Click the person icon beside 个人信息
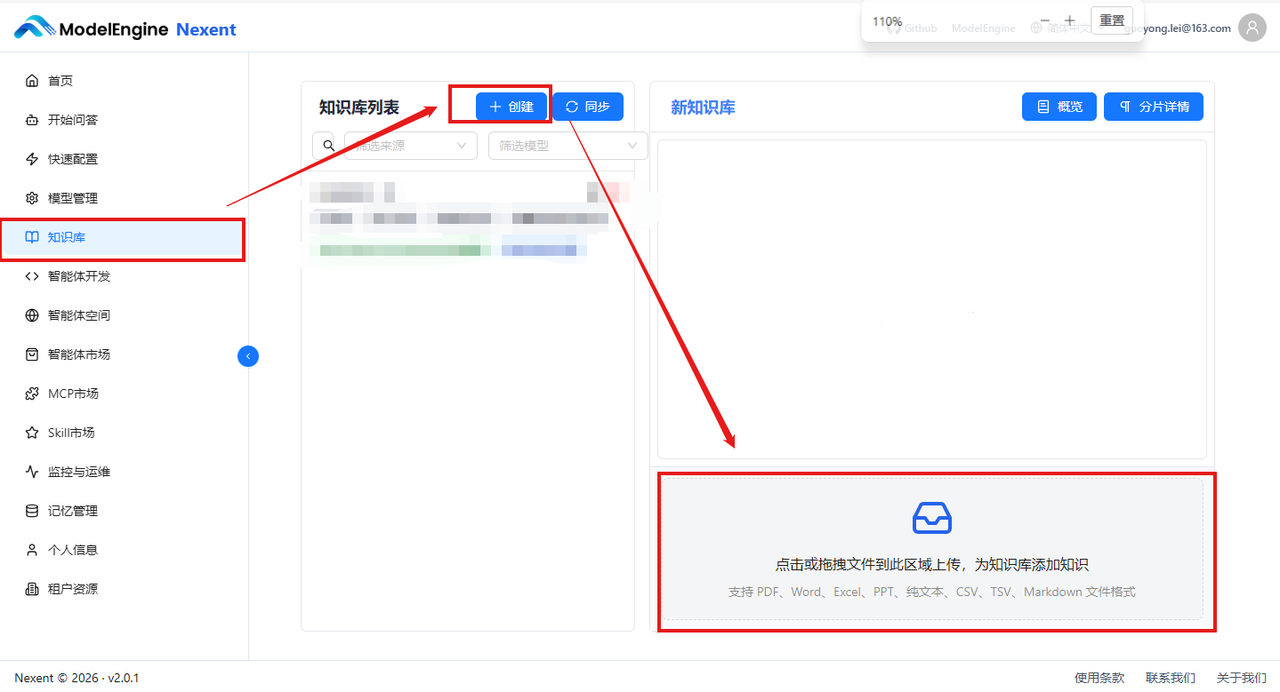 (x=32, y=549)
